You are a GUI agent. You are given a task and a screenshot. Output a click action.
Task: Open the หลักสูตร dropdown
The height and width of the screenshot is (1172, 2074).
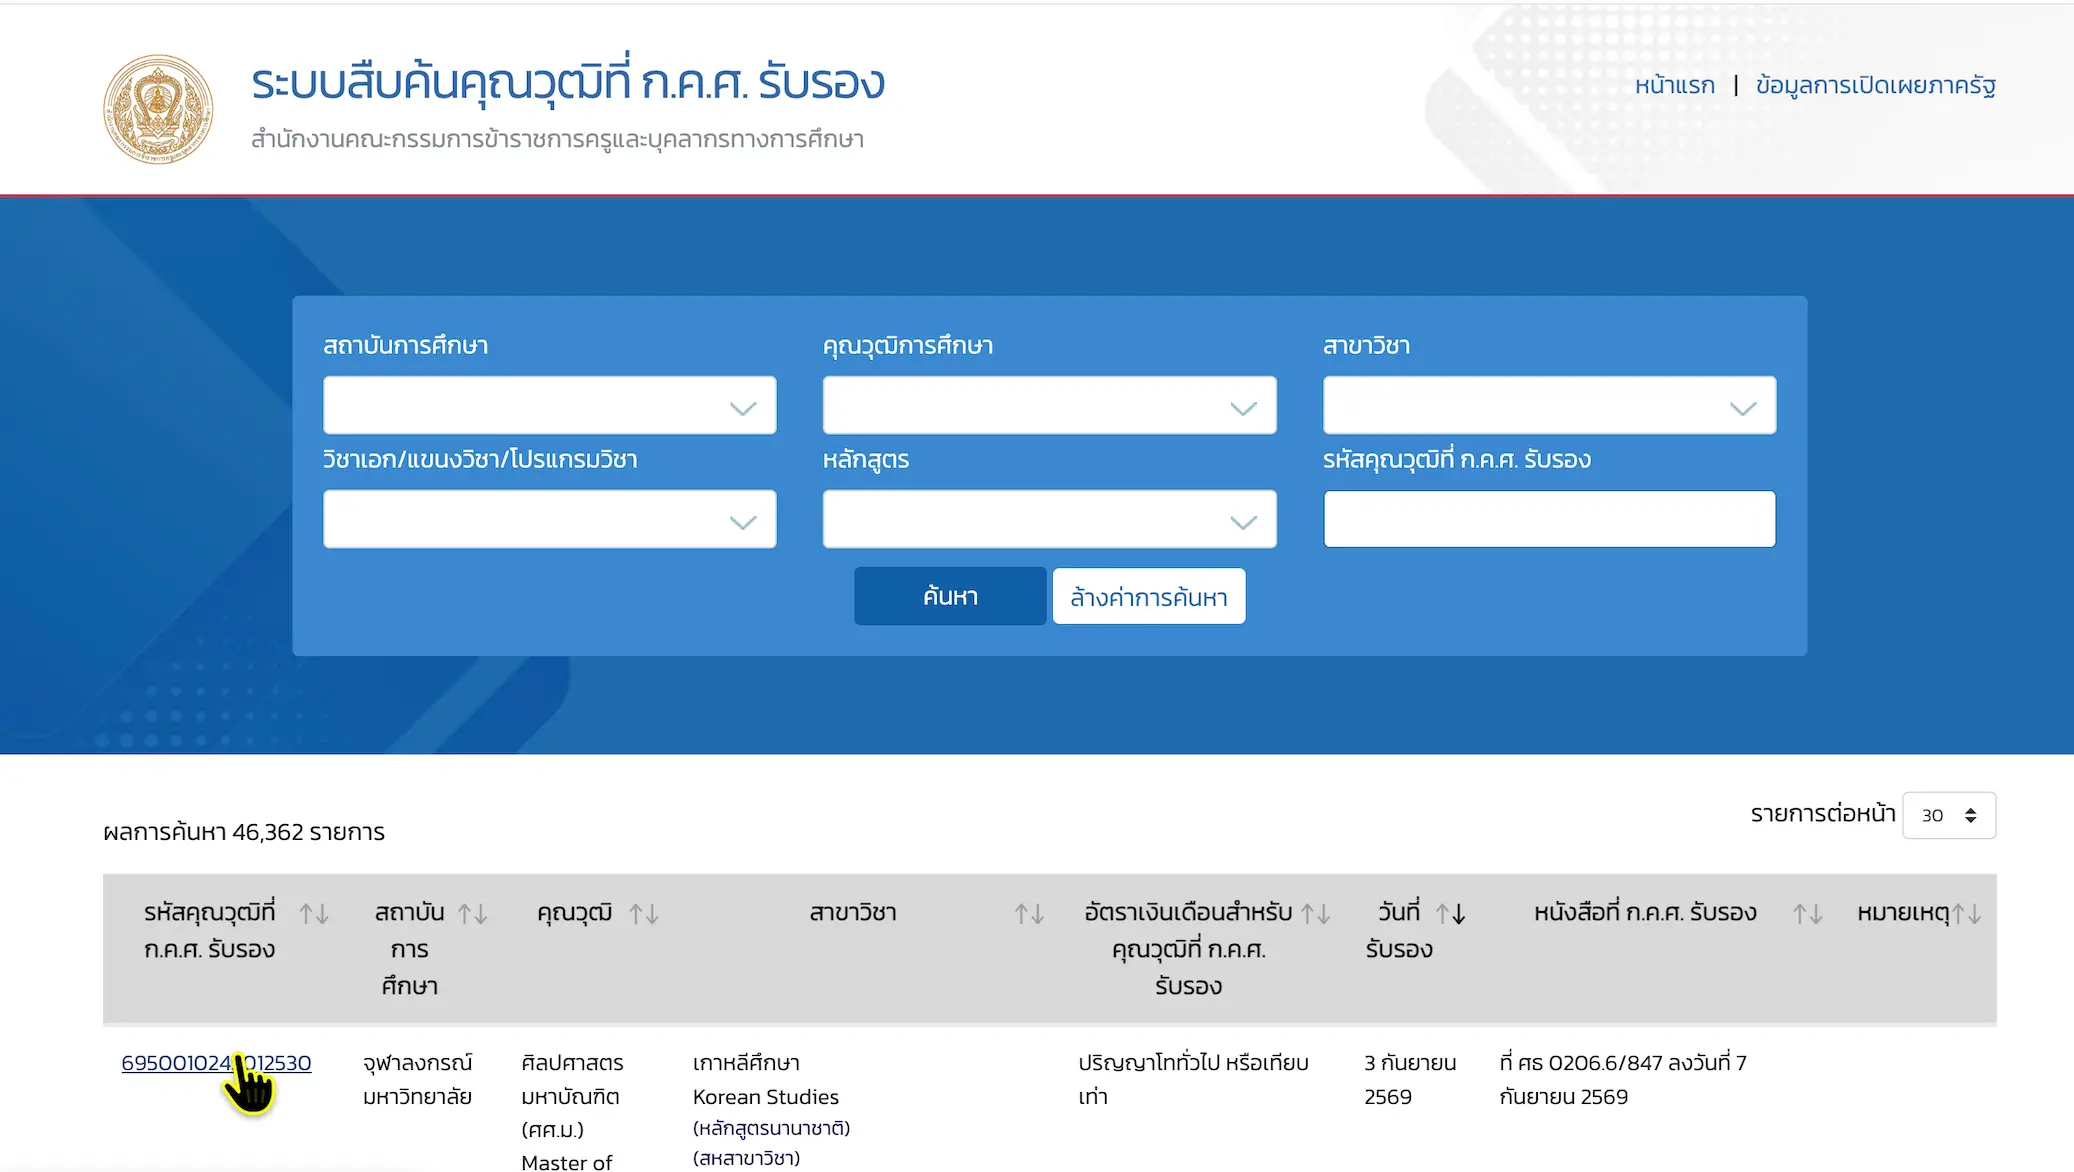click(x=1049, y=519)
